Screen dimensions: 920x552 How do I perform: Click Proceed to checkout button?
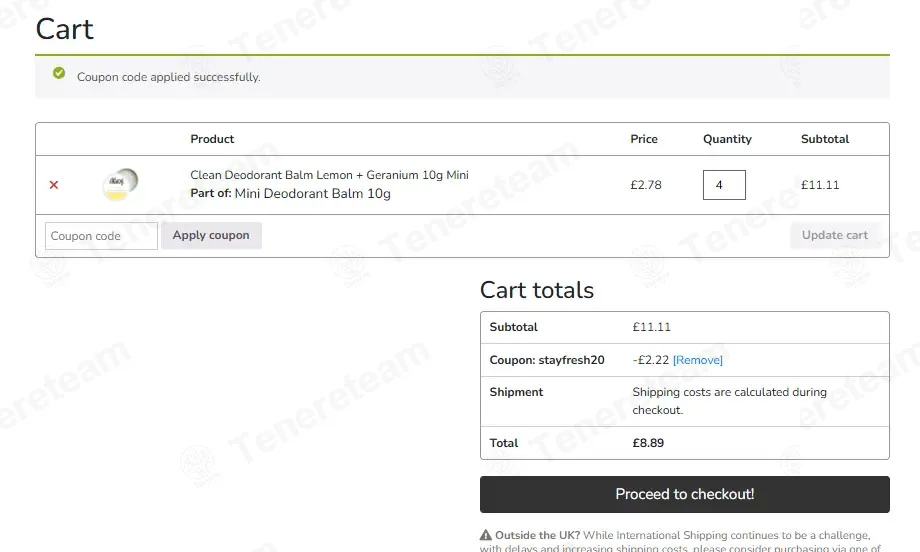[685, 495]
